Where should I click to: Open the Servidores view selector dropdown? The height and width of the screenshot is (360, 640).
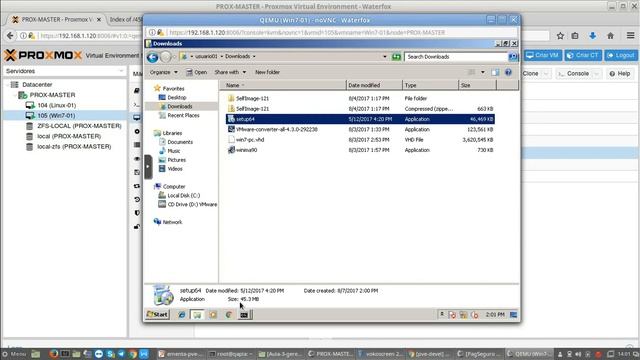click(x=64, y=71)
